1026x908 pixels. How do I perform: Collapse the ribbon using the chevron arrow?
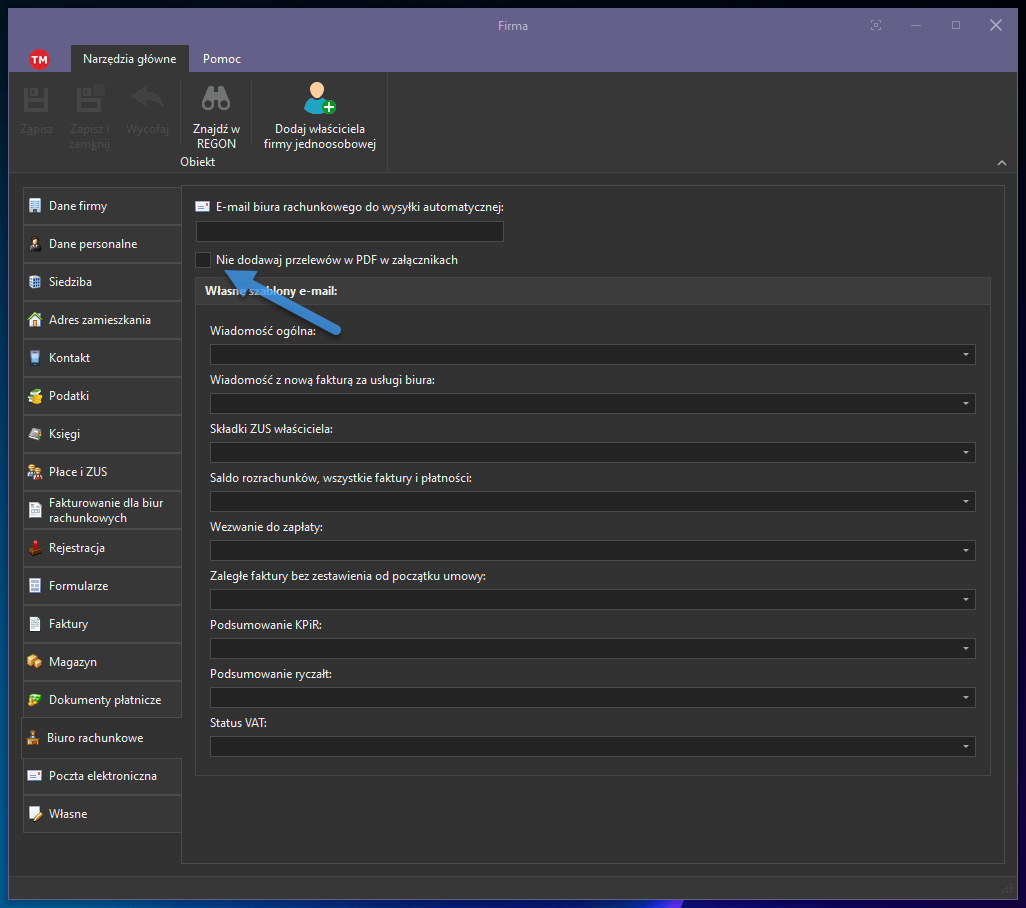pos(1002,163)
